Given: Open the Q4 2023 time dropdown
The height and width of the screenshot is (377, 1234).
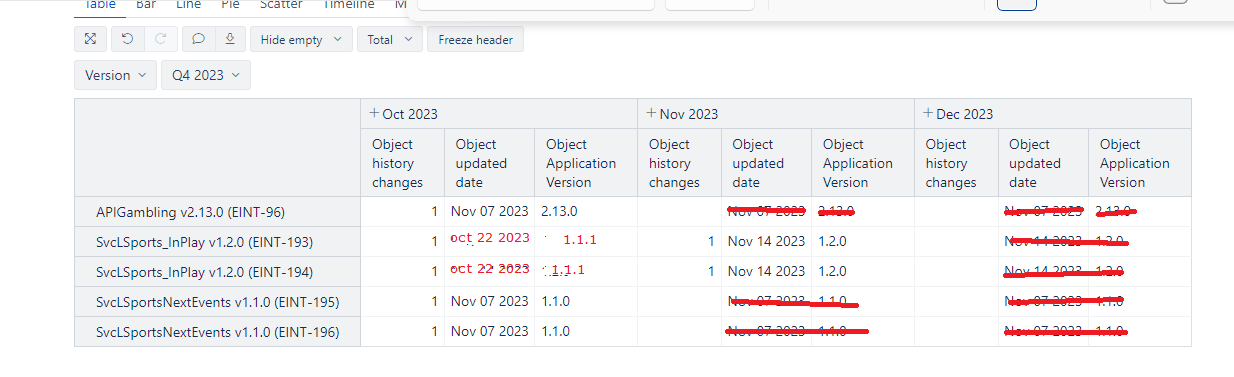Looking at the screenshot, I should pos(206,75).
